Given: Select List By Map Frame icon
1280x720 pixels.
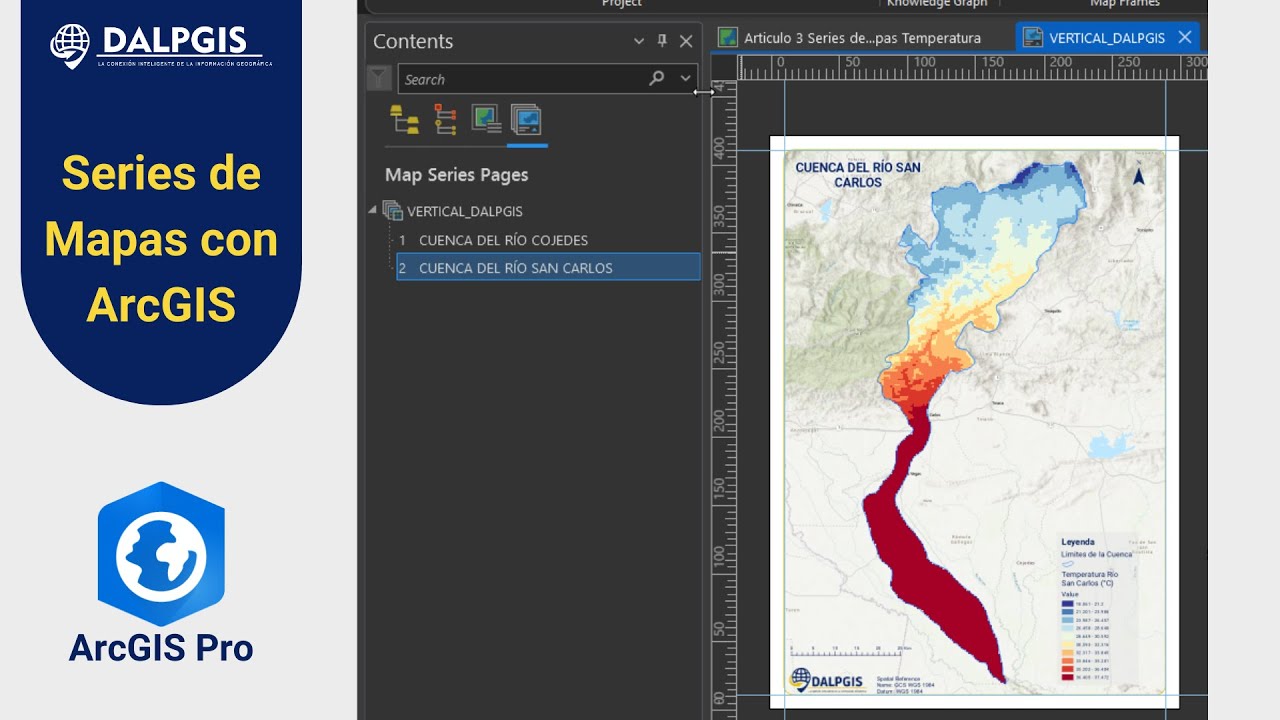Looking at the screenshot, I should tap(486, 120).
